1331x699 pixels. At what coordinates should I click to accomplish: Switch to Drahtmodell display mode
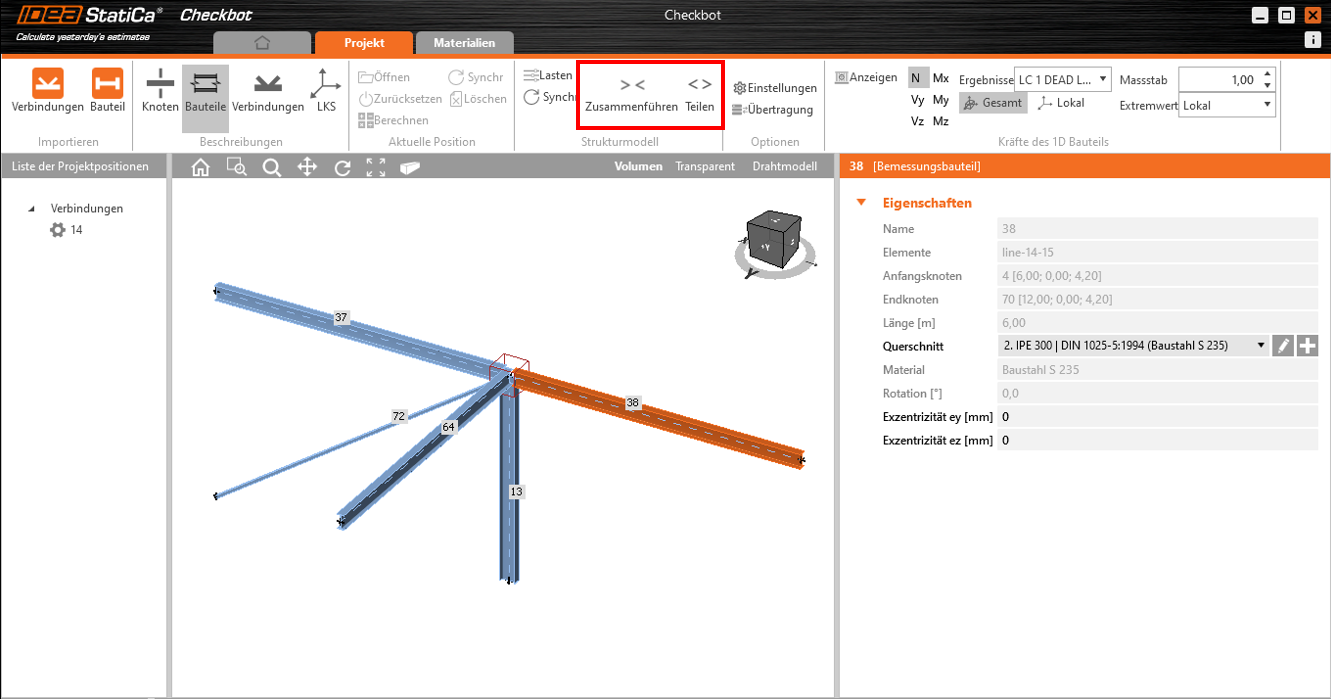tap(785, 167)
